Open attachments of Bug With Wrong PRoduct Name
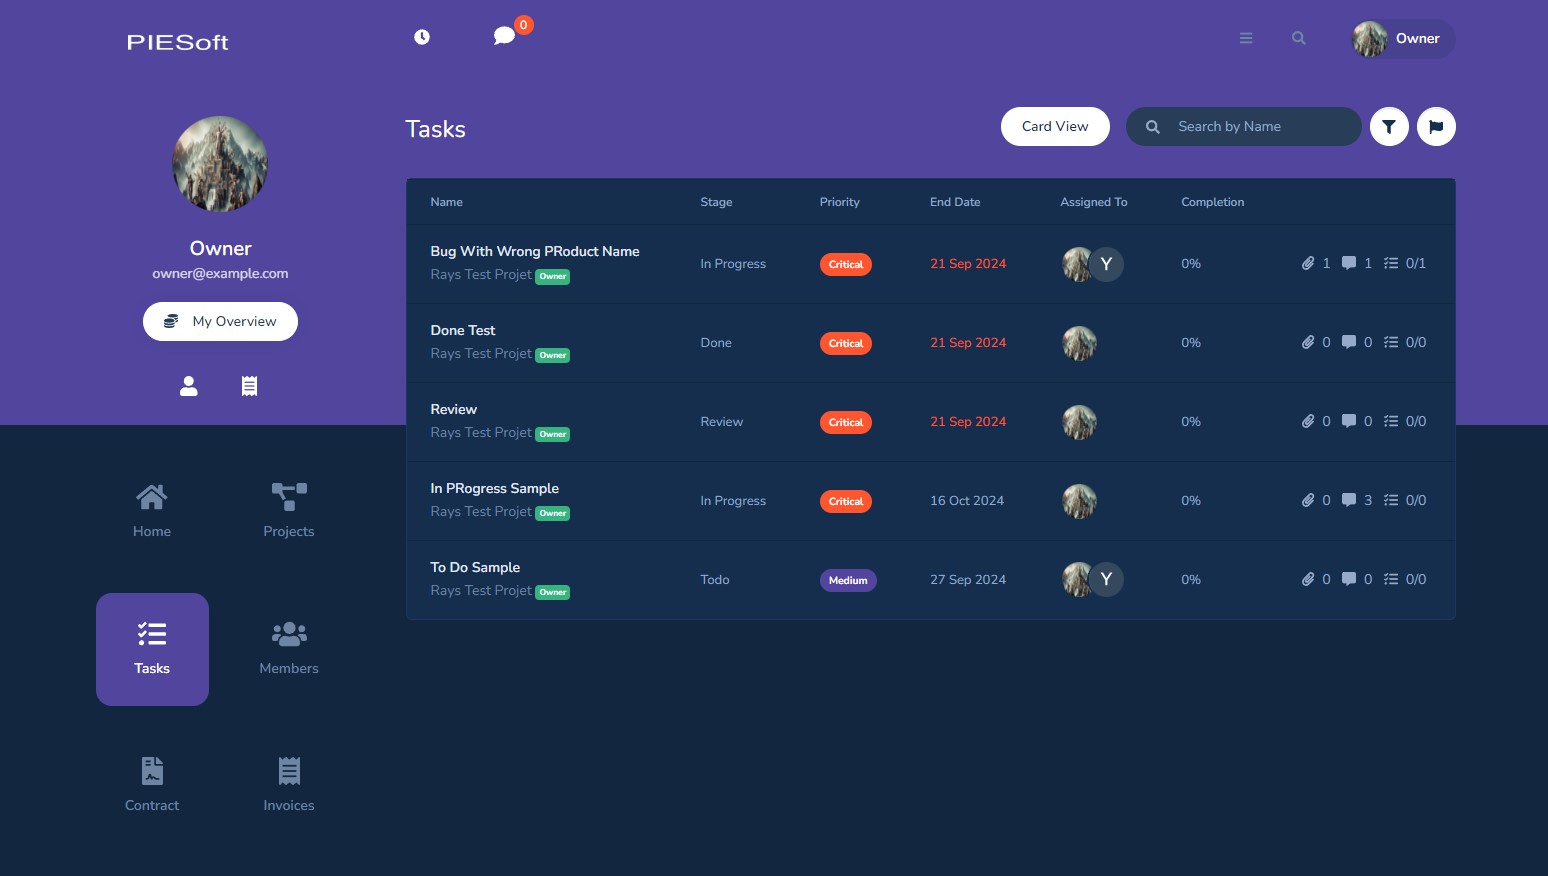The width and height of the screenshot is (1548, 876). pyautogui.click(x=1308, y=263)
